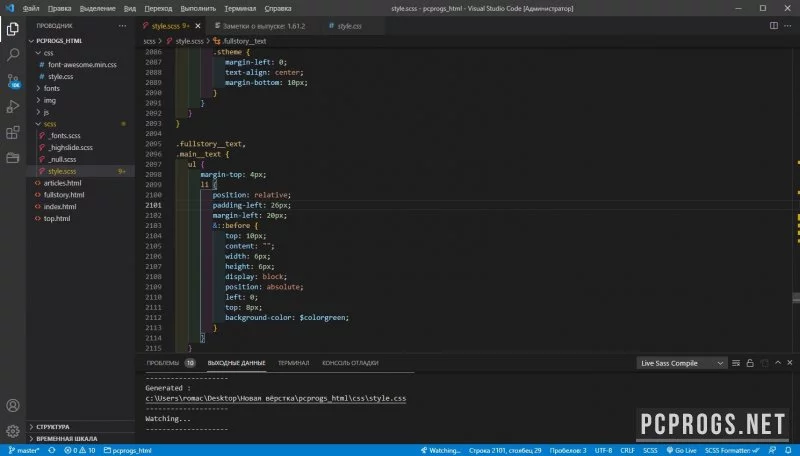
Task: Open font-awesome.min.css file
Action: (x=81, y=65)
